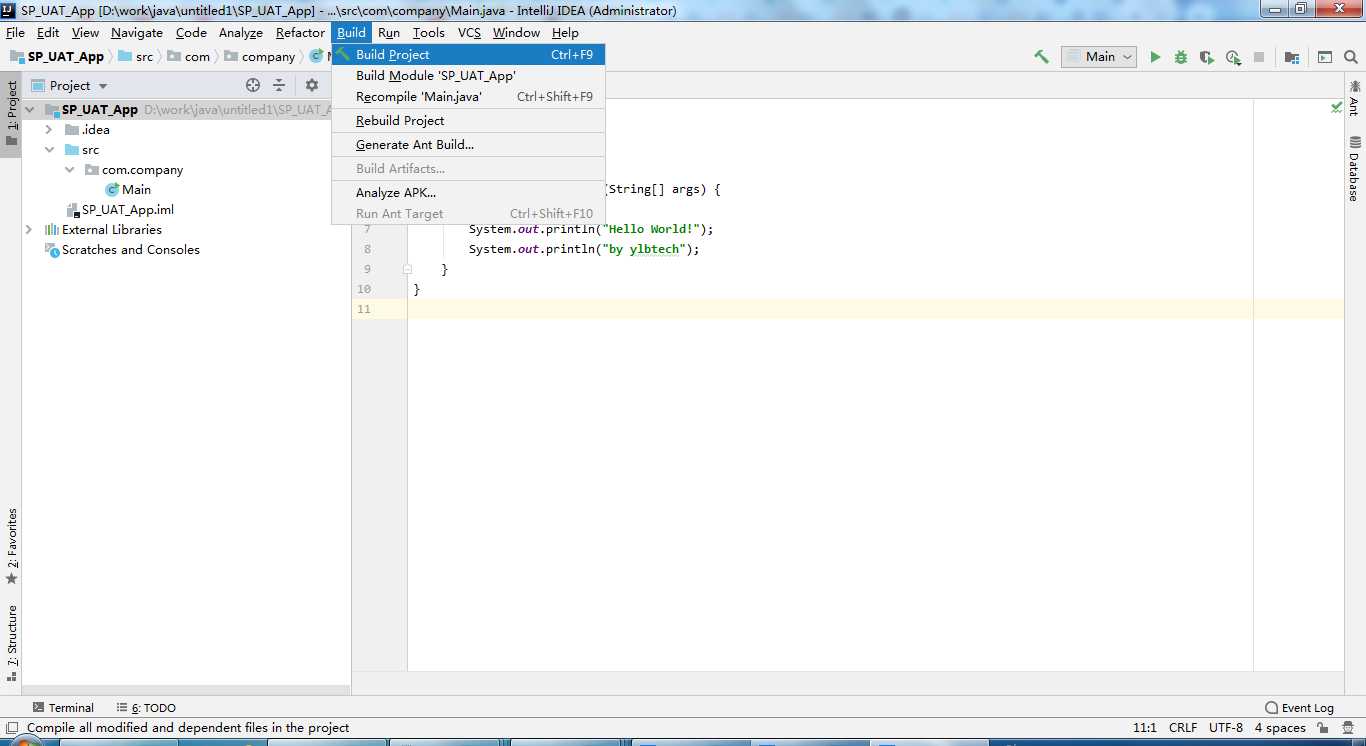Click the 4 spaces indent selector

(x=1280, y=728)
